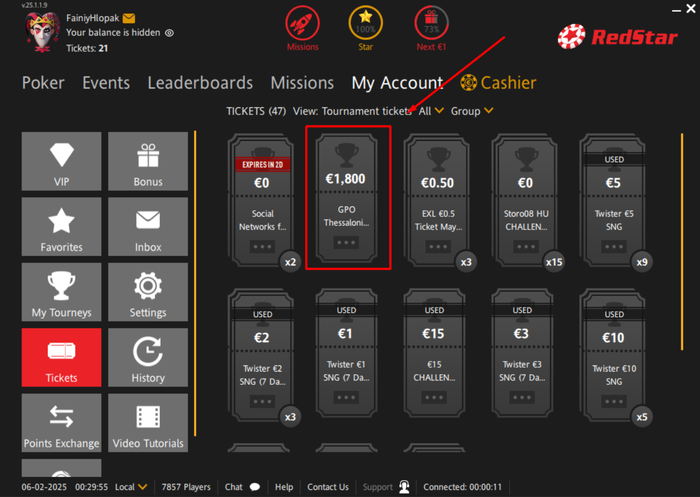Click the x15 count badge on Storo08 ticket

[x=554, y=262]
